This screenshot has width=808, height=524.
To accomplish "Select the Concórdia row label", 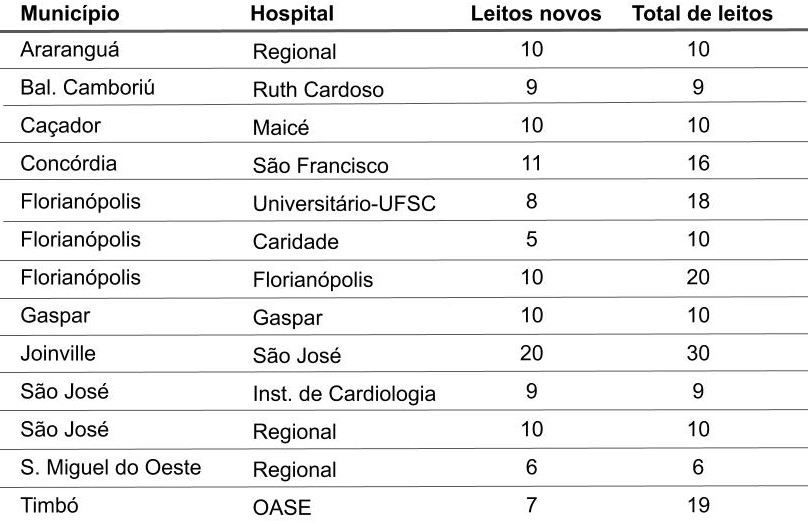I will (69, 164).
